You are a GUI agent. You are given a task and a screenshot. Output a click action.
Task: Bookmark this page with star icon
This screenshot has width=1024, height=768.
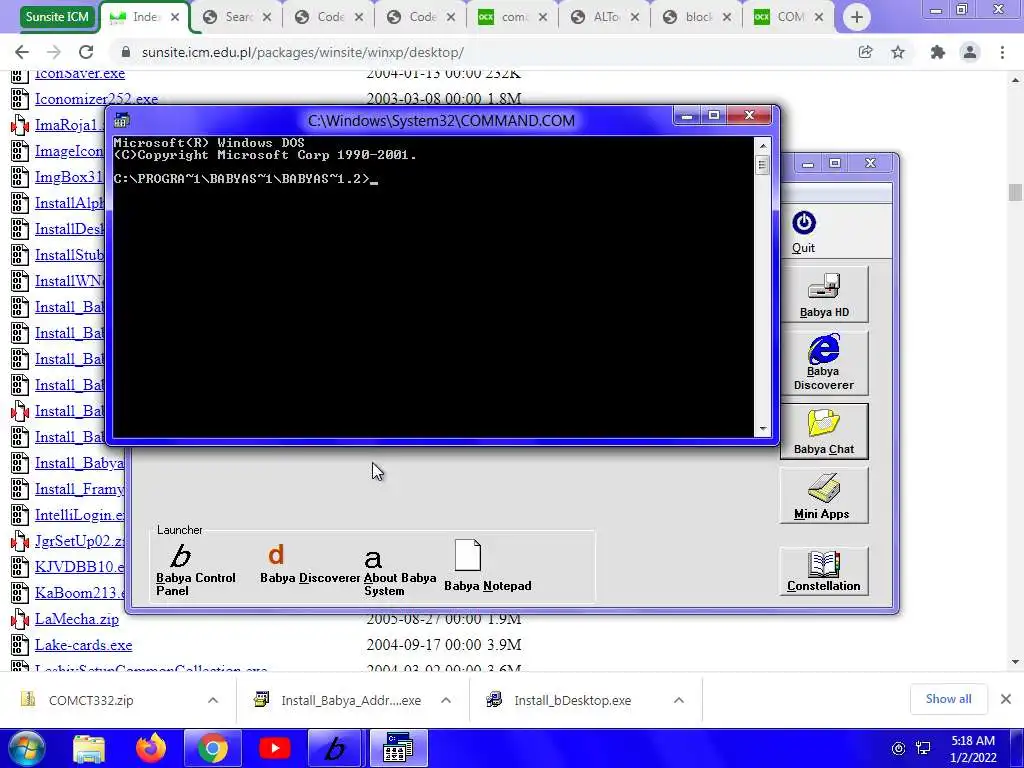(898, 52)
